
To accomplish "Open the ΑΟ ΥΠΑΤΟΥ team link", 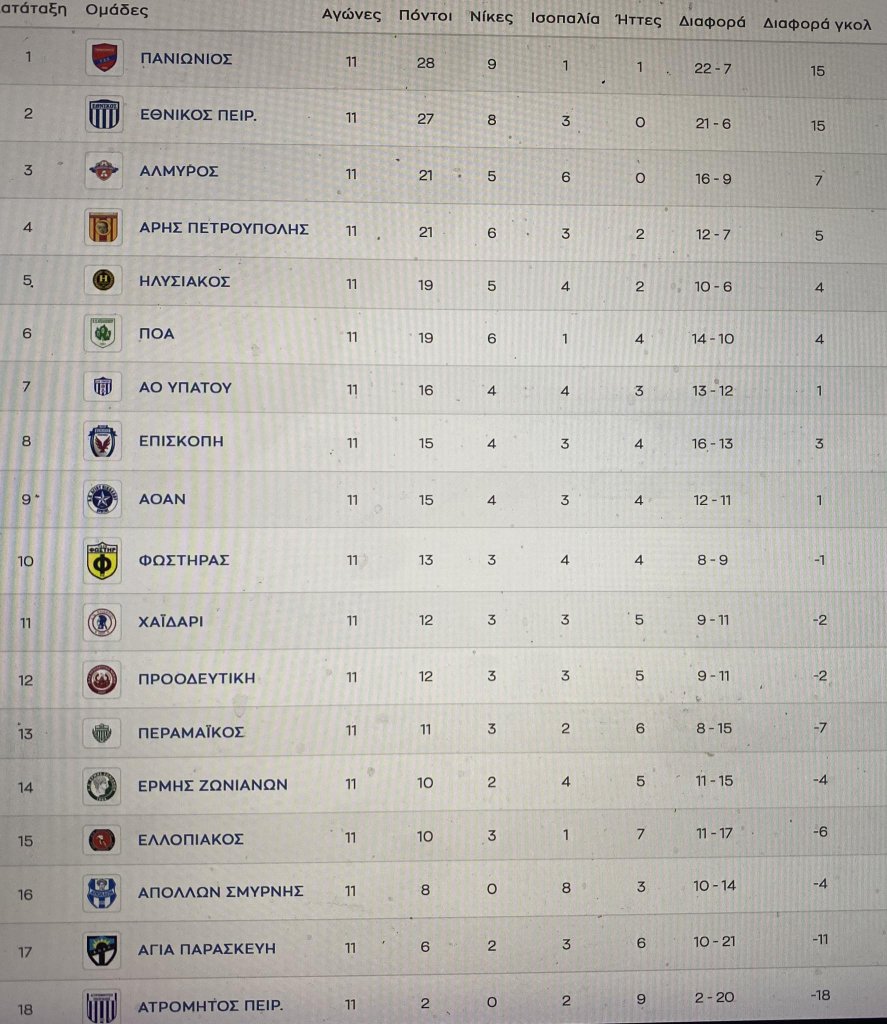I will pyautogui.click(x=185, y=387).
